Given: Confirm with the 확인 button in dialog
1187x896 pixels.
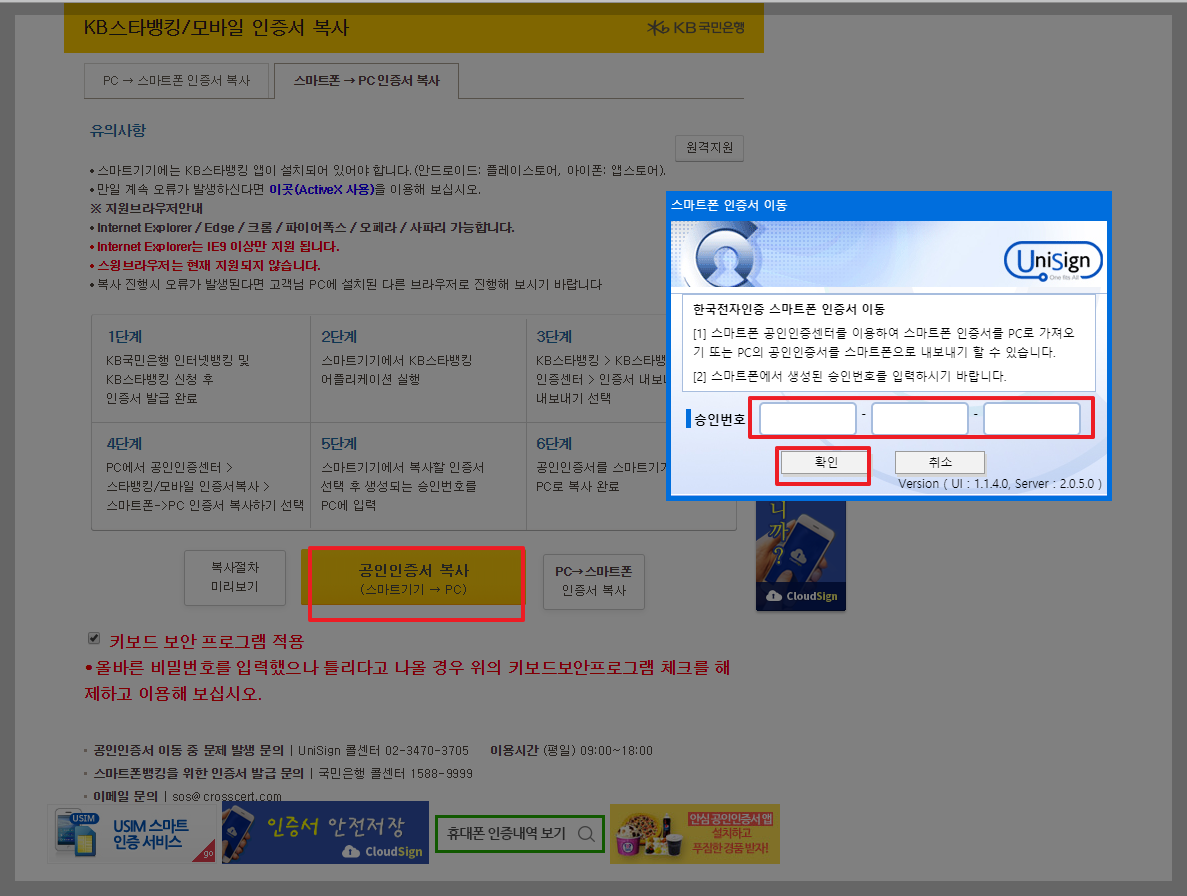Looking at the screenshot, I should (825, 462).
